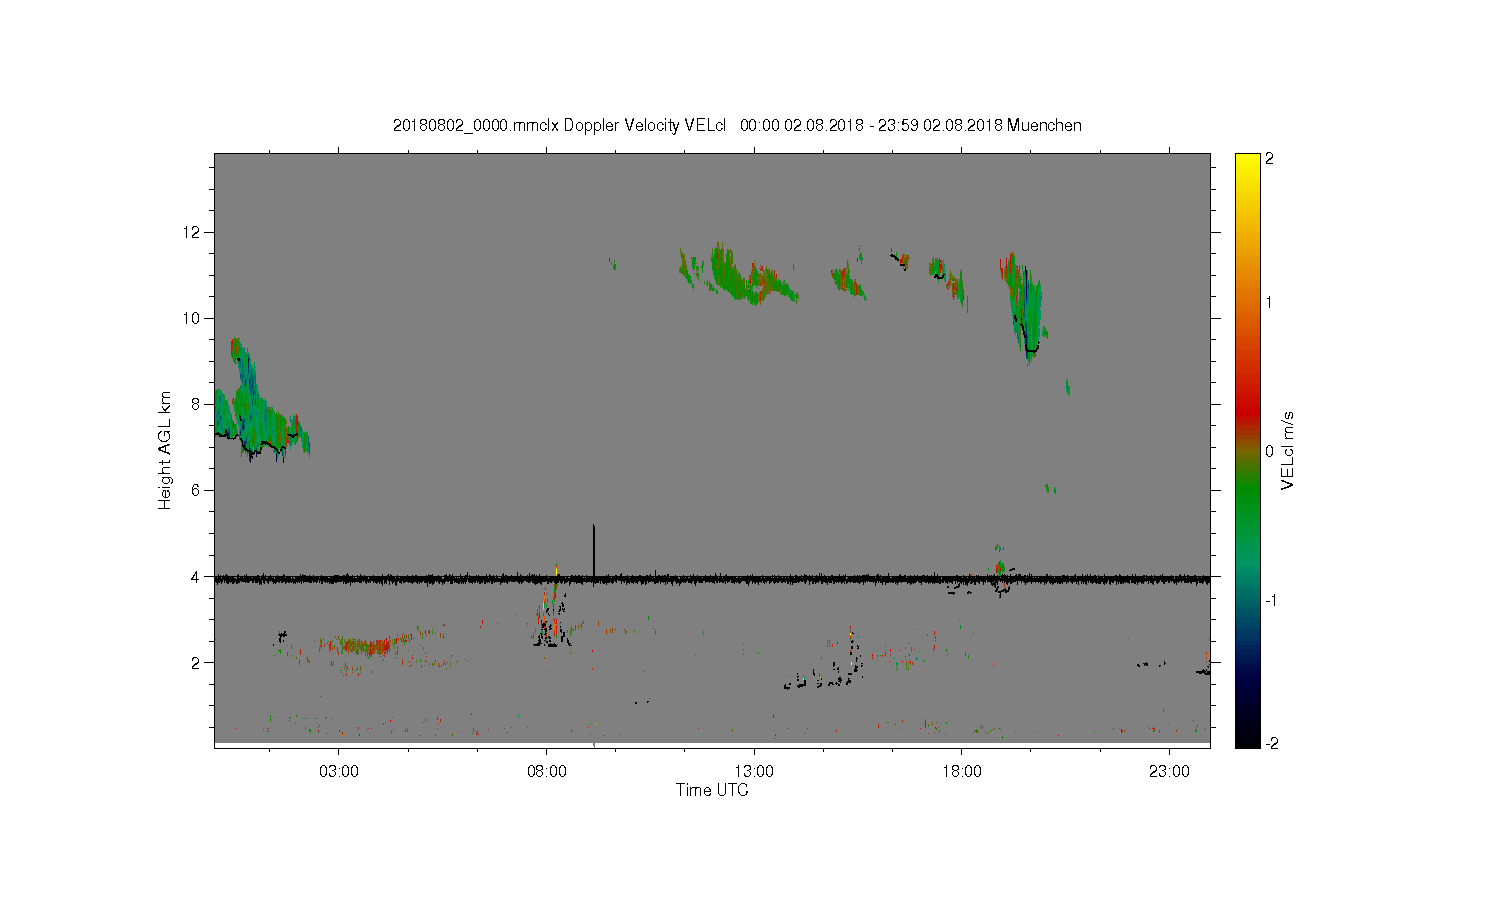1500x900 pixels.
Task: Click the height tick label 8
Action: [x=198, y=404]
